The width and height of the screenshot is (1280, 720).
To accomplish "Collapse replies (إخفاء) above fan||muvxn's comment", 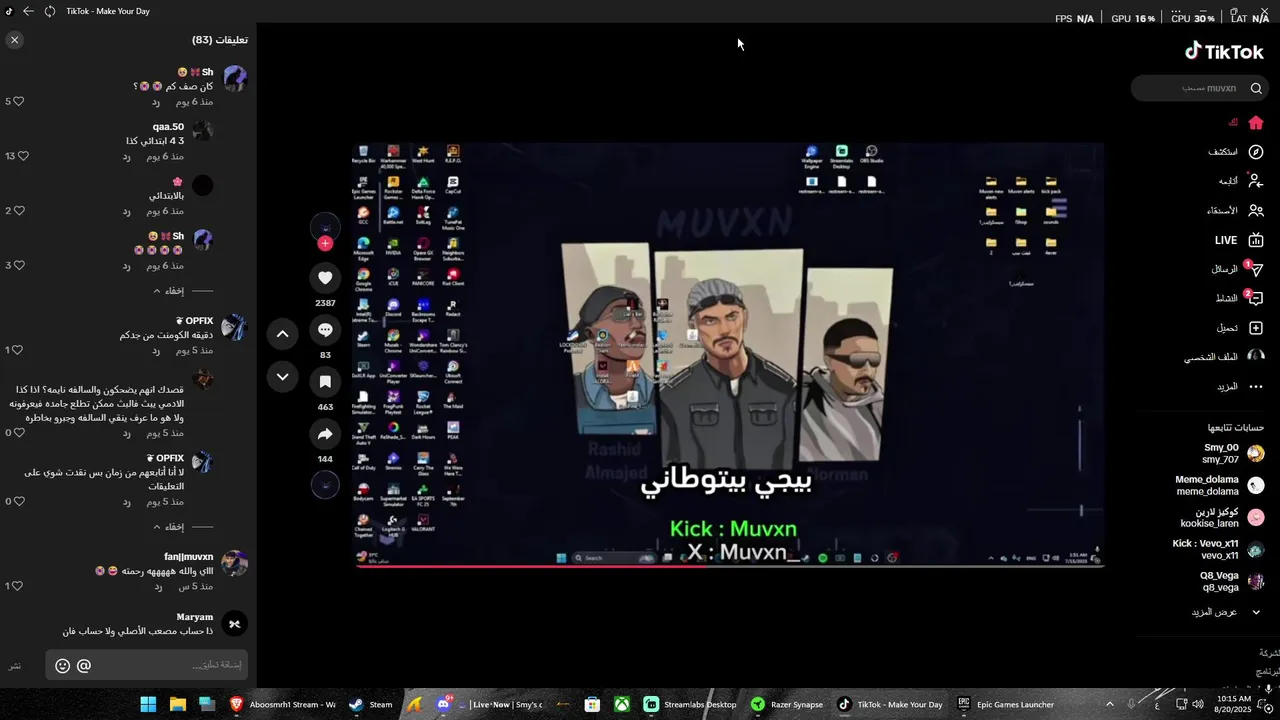I will pyautogui.click(x=168, y=527).
